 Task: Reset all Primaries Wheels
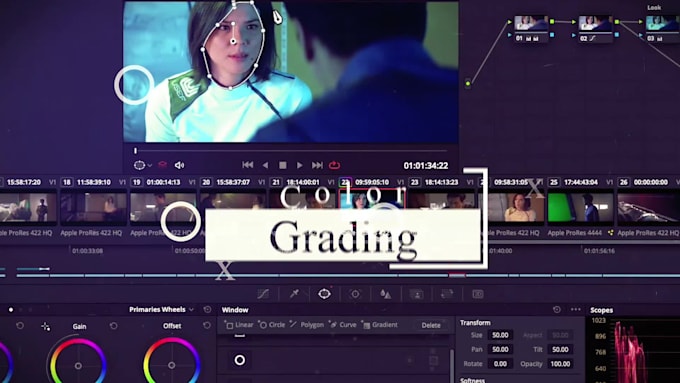207,309
